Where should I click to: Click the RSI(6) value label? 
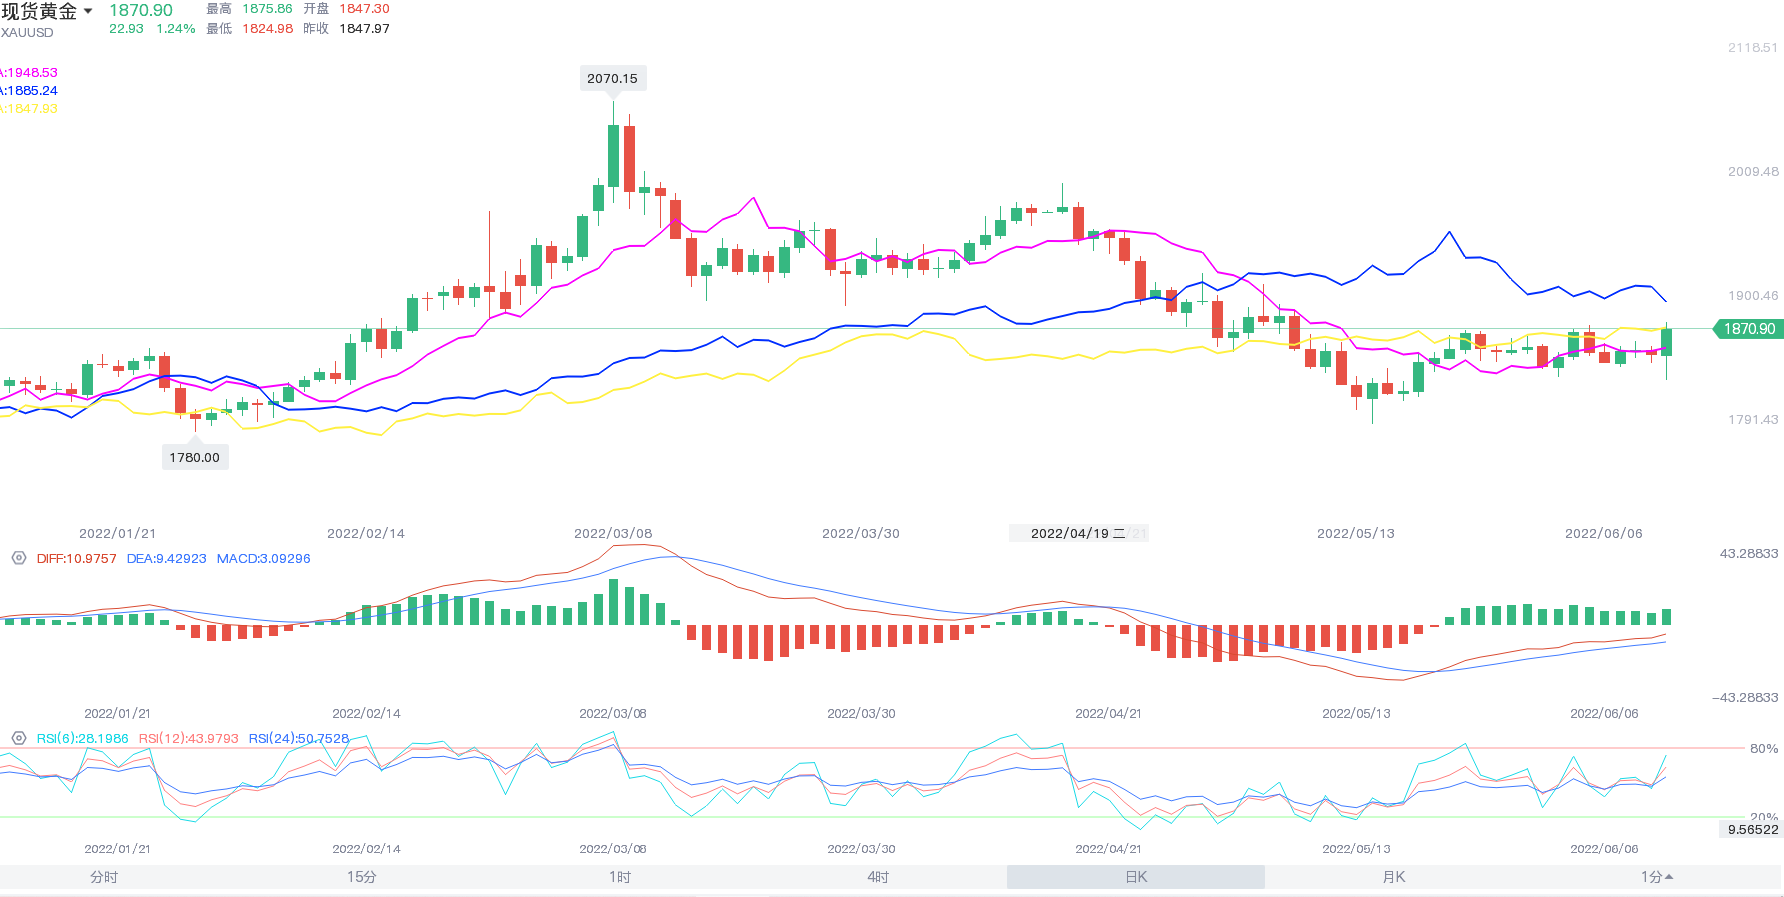pos(82,738)
